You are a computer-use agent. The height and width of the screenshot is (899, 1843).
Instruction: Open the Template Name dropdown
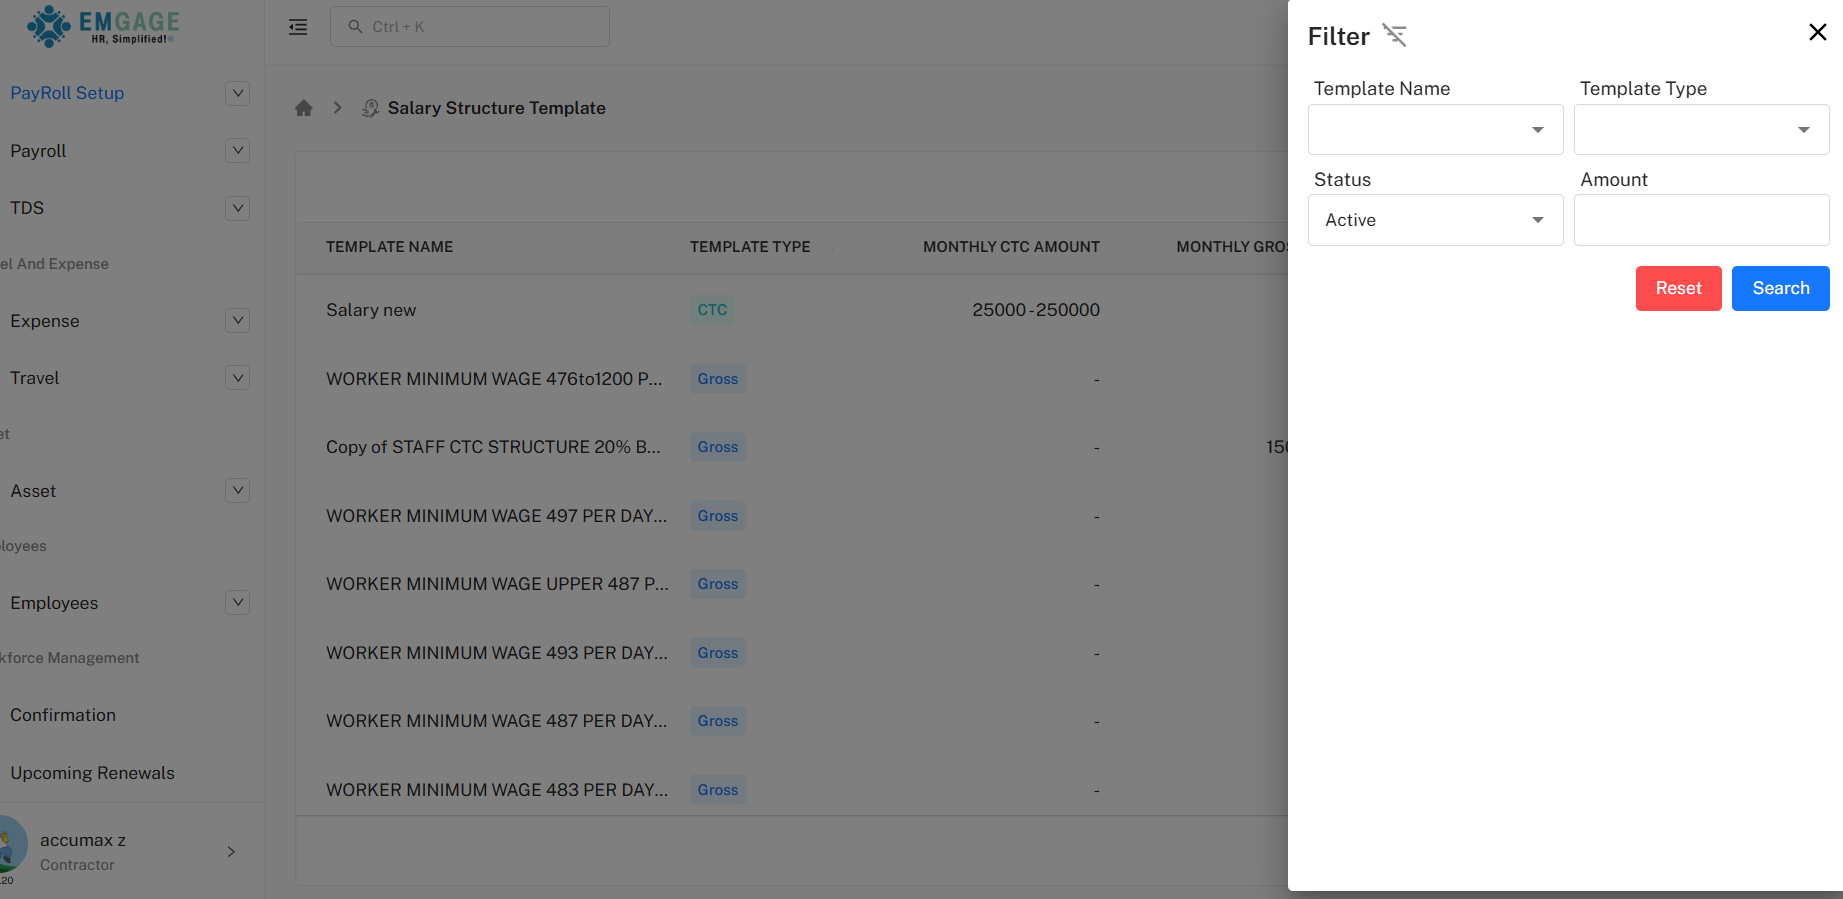click(x=1435, y=130)
